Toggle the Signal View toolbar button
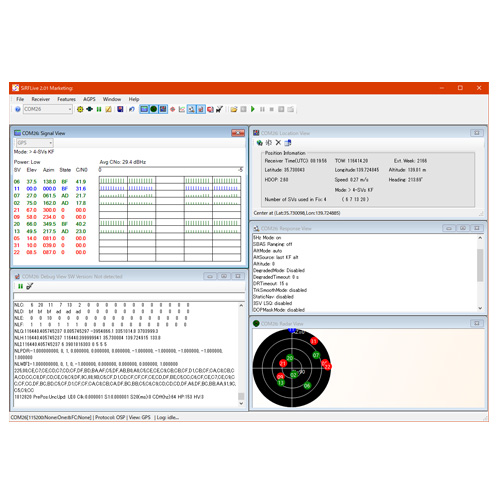 pyautogui.click(x=144, y=109)
